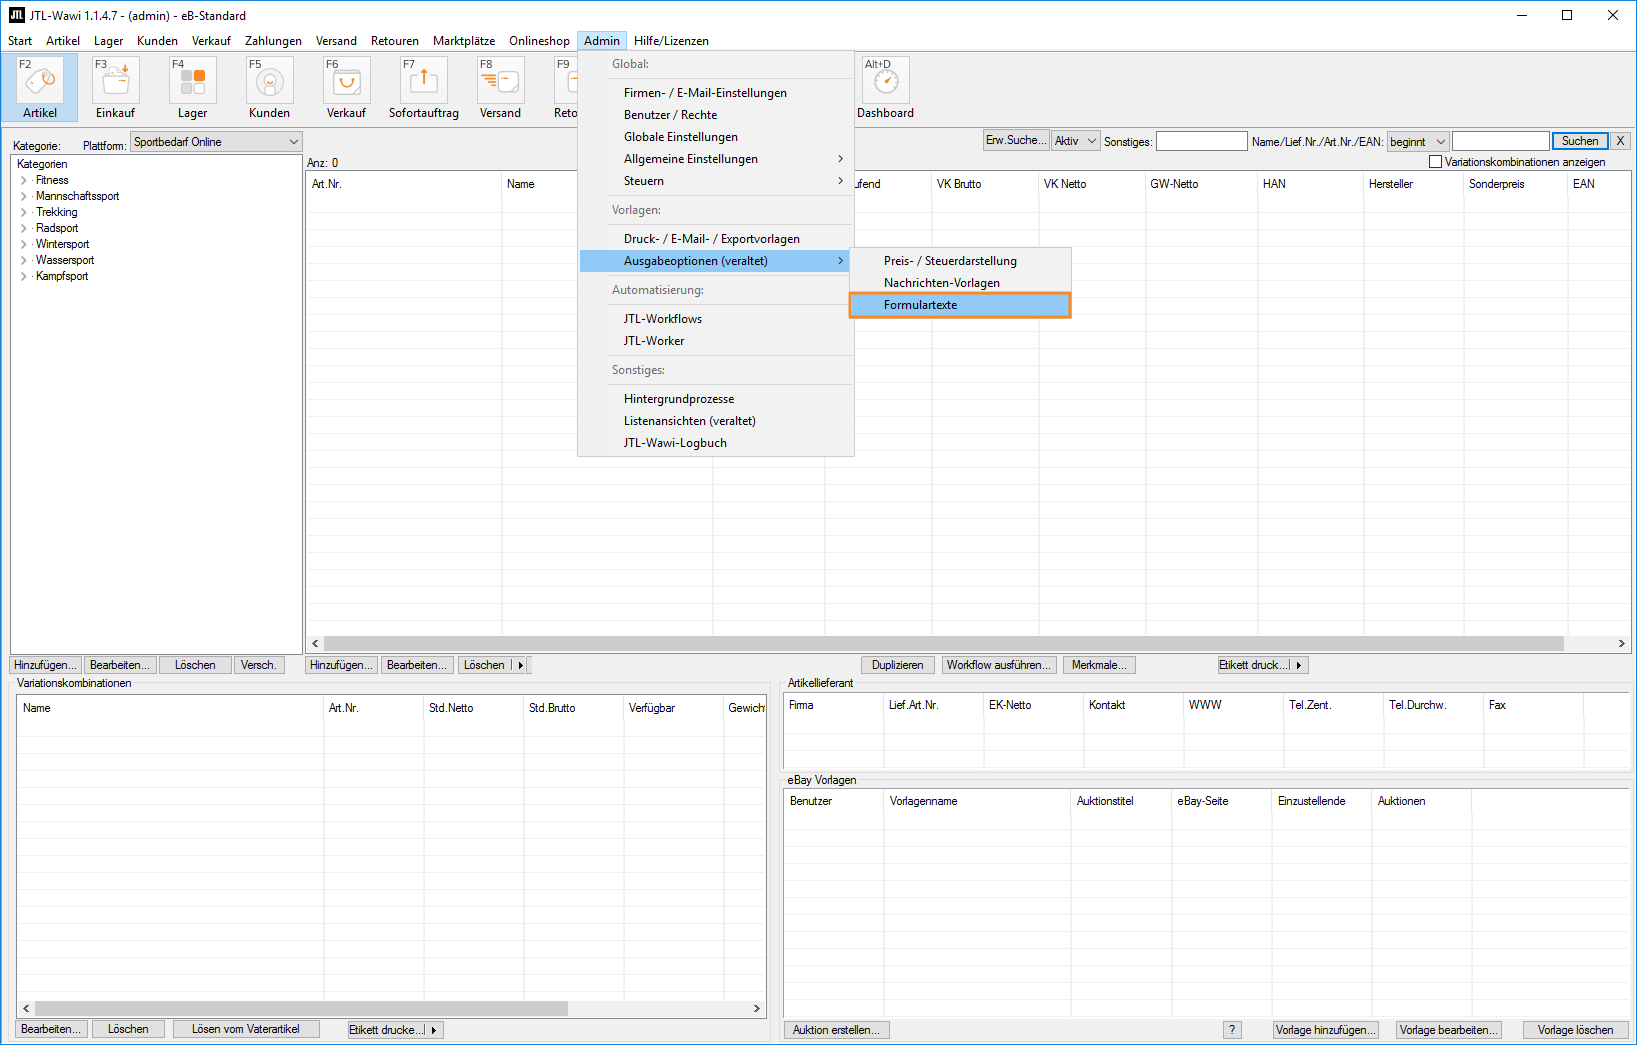Open JTL-Workflows from the Admin menu
Image resolution: width=1637 pixels, height=1045 pixels.
(663, 319)
